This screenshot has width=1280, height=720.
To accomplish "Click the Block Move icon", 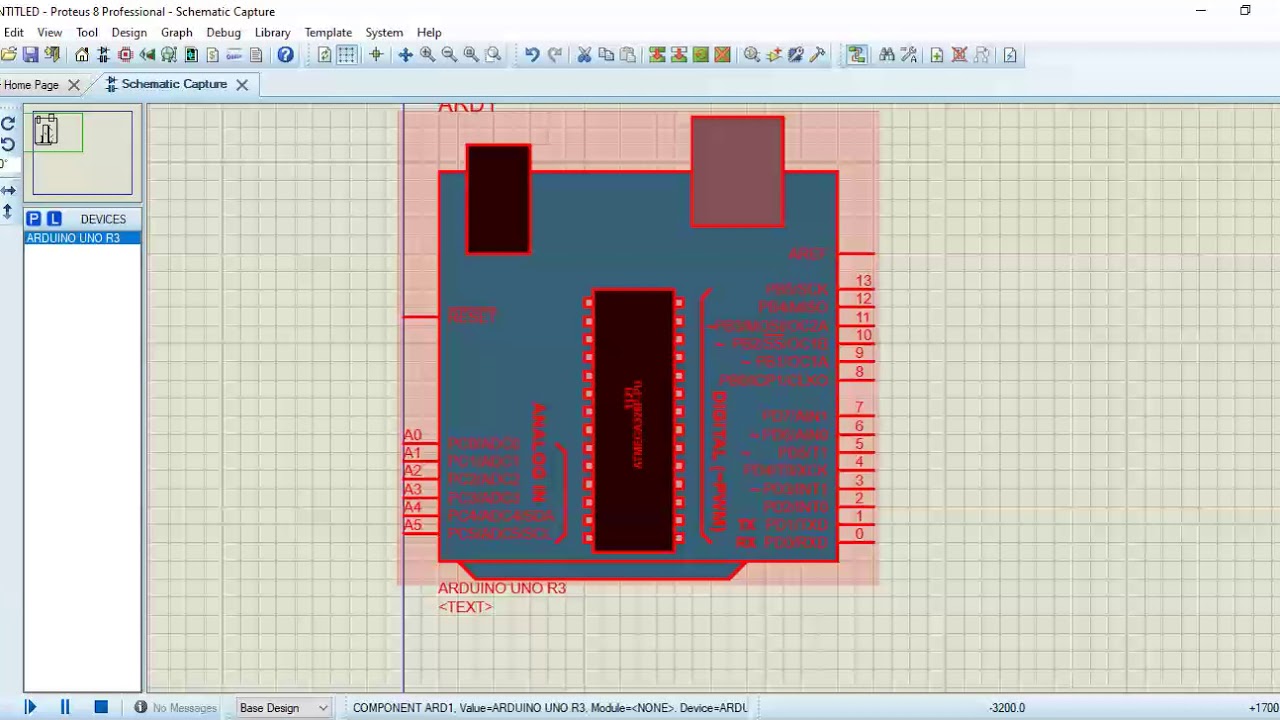I will (679, 55).
